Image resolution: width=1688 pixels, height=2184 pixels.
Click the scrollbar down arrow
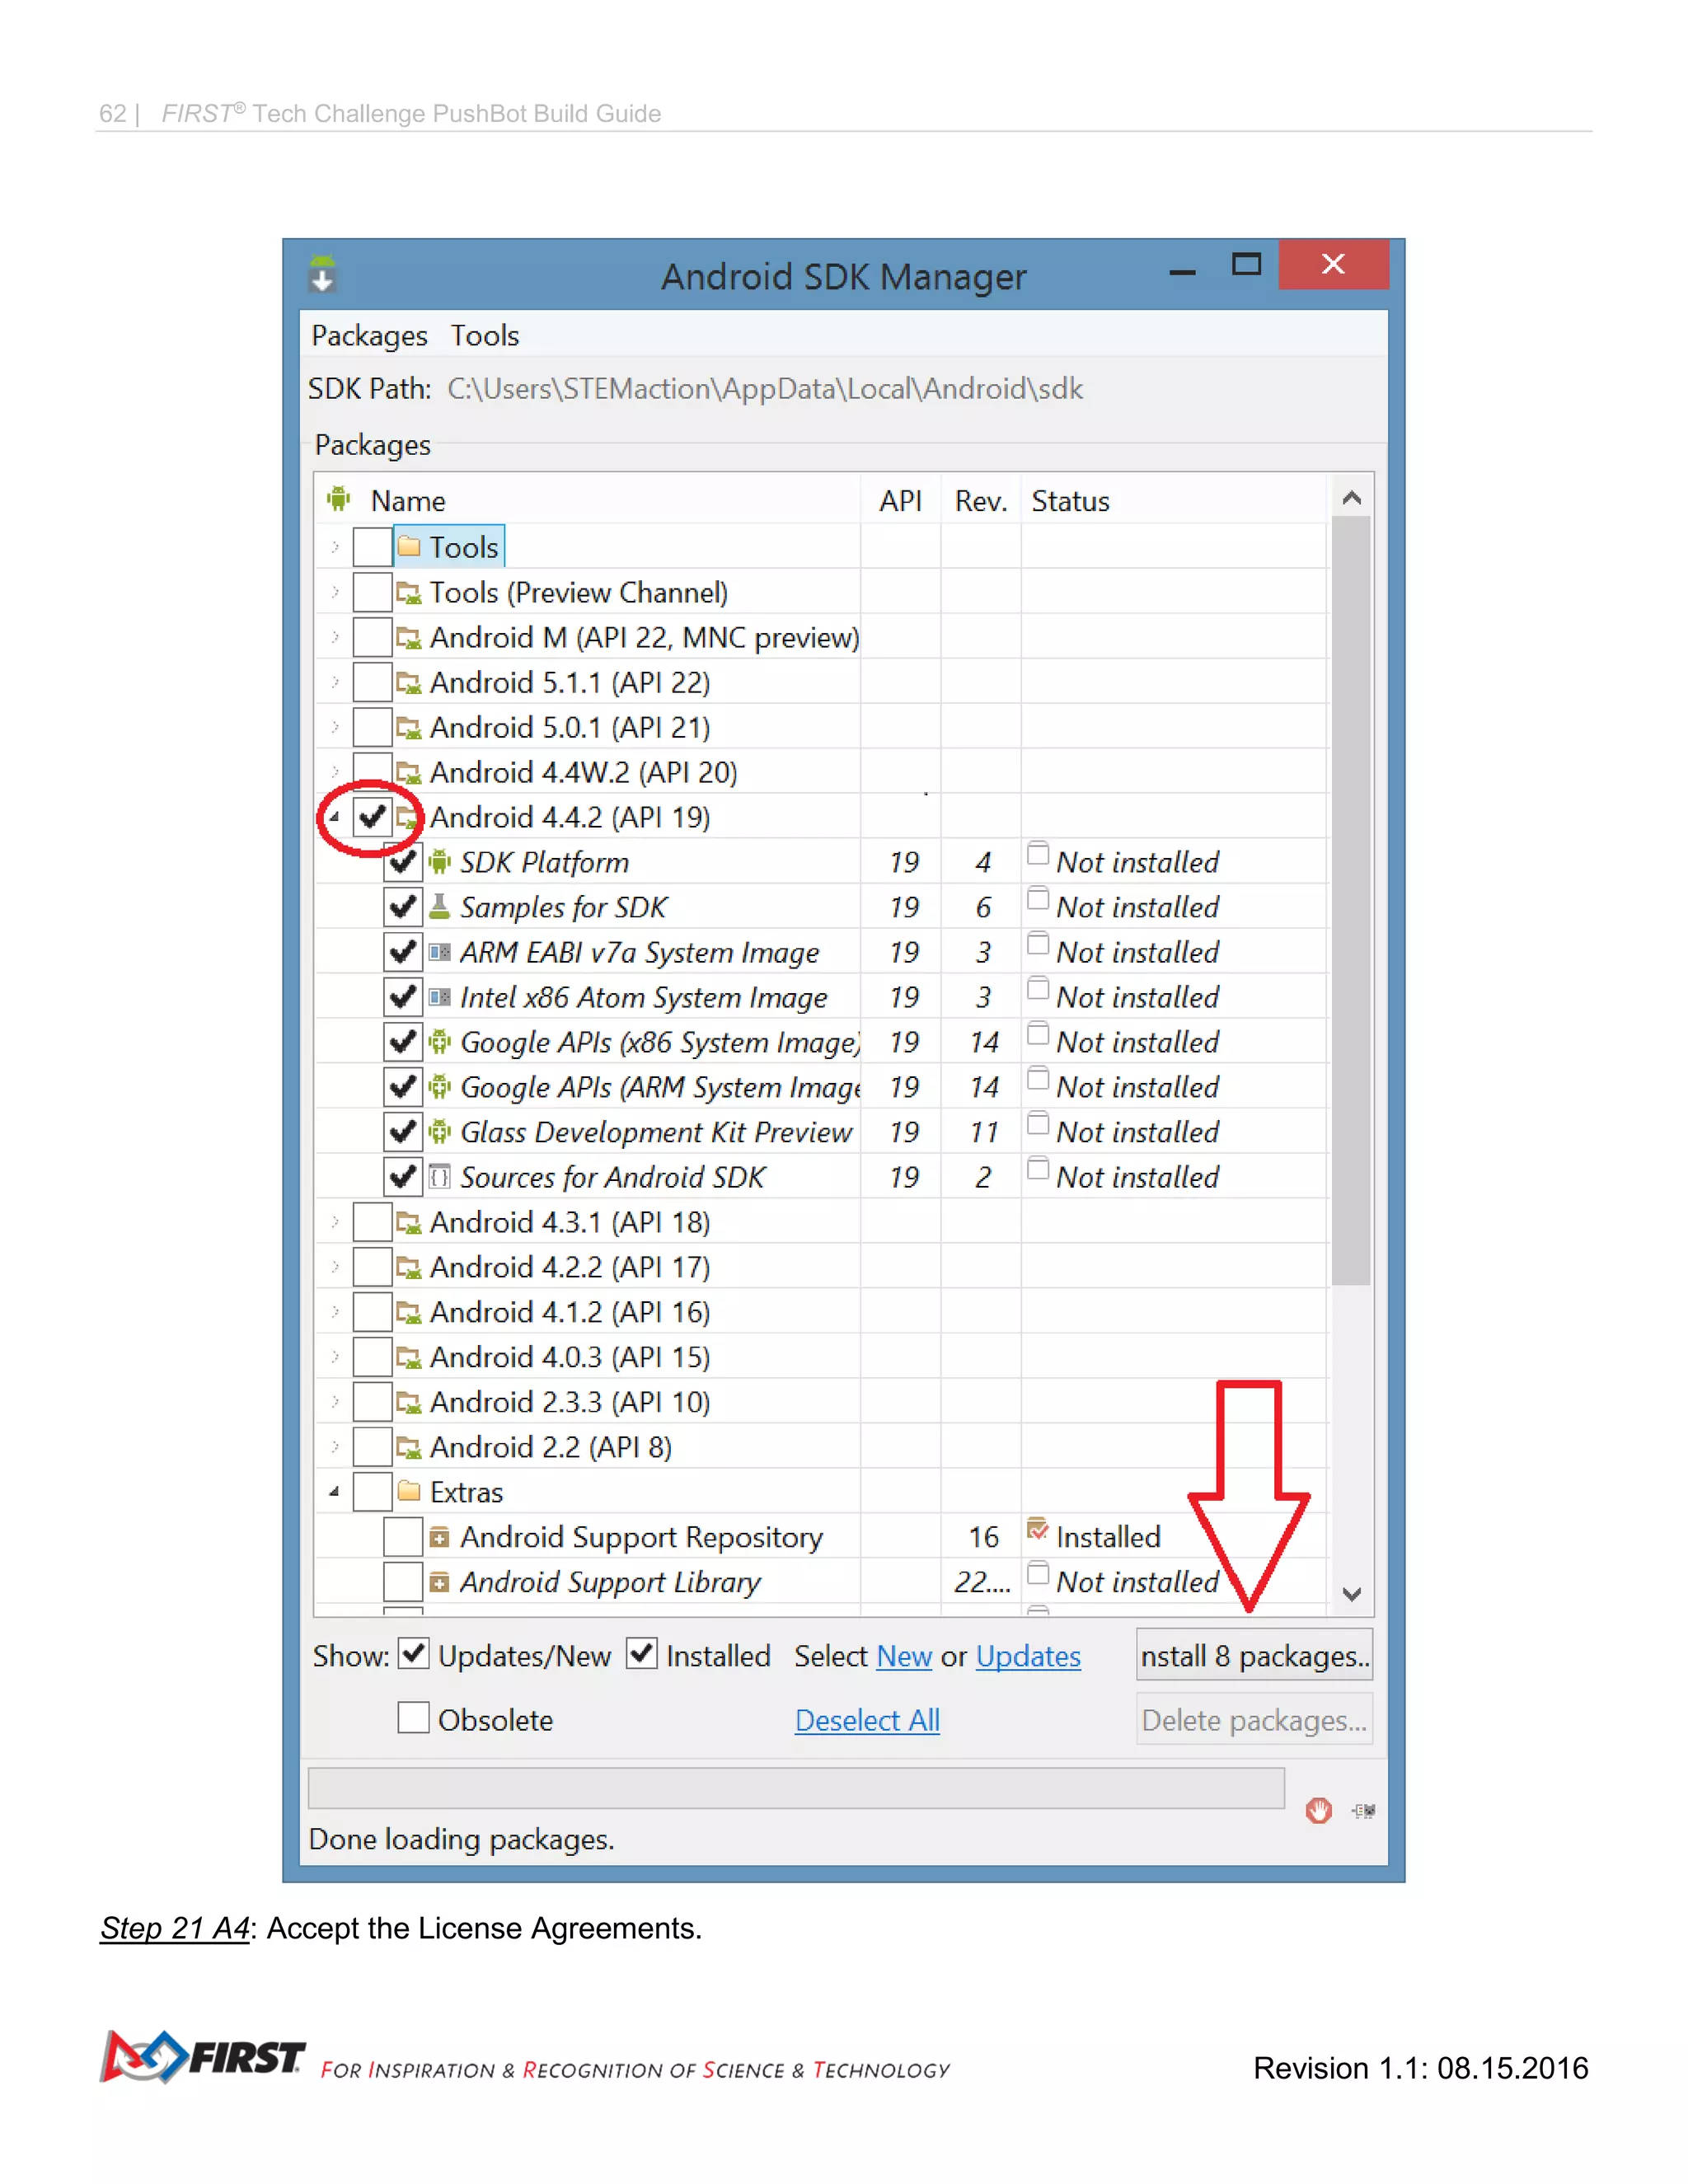[1351, 1594]
